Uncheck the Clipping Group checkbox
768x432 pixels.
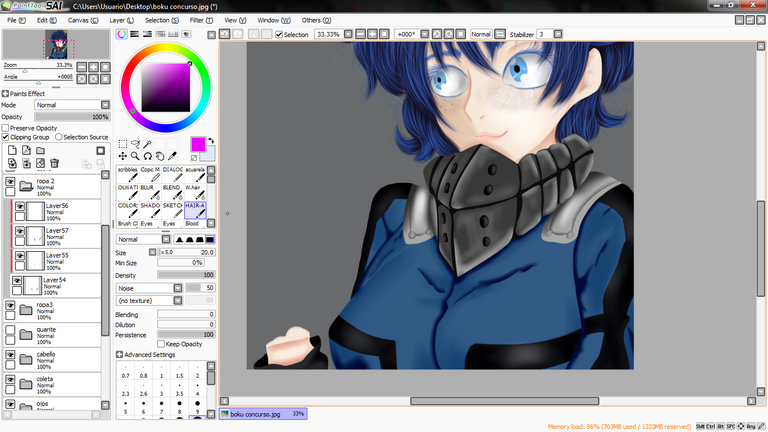(5, 137)
